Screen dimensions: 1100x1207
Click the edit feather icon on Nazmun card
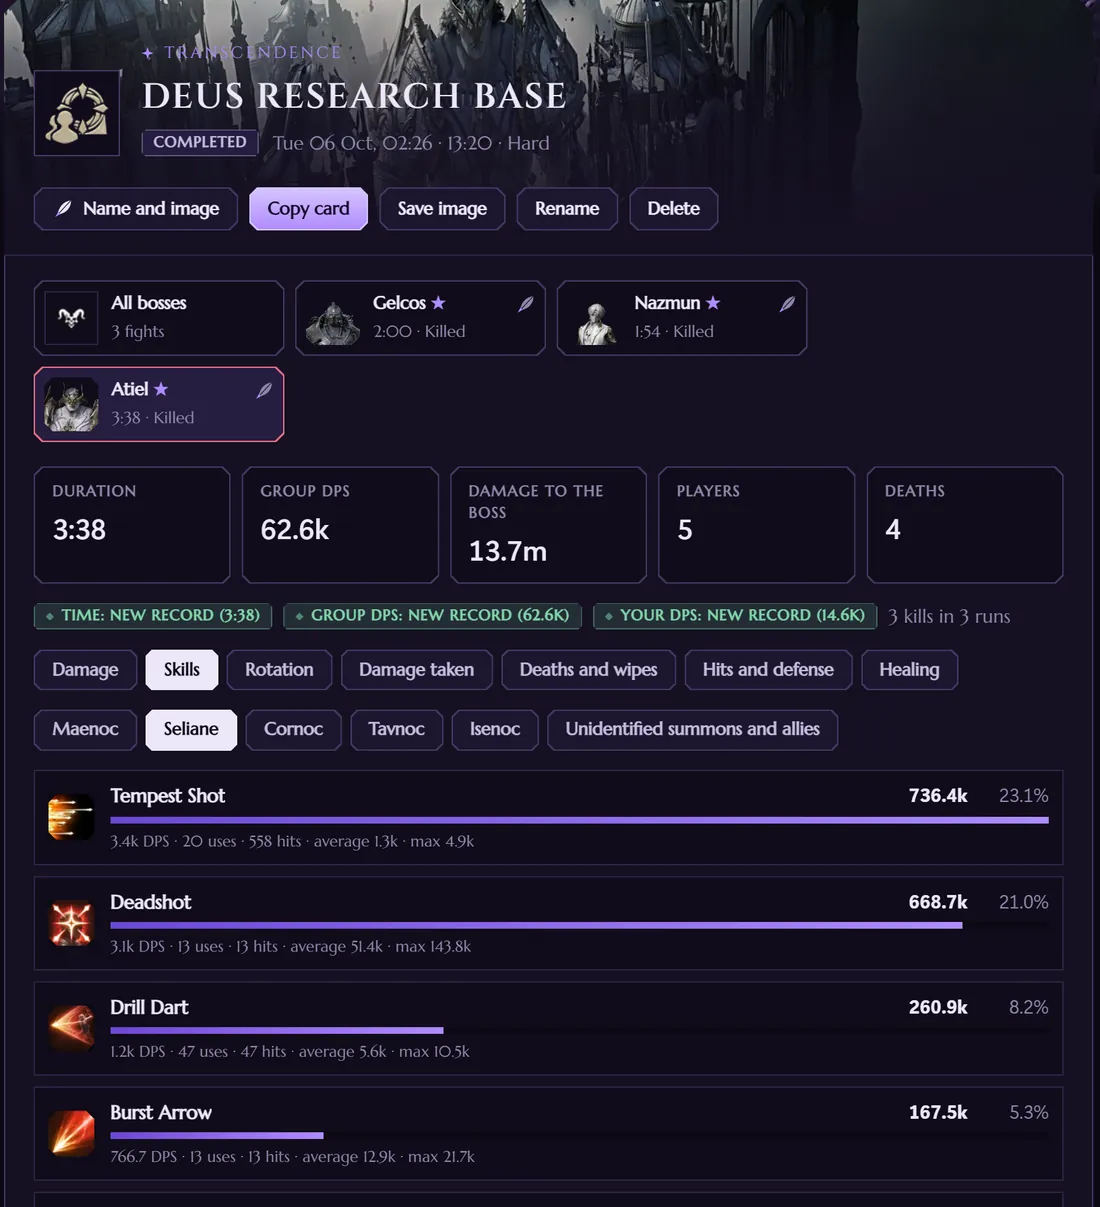click(787, 304)
